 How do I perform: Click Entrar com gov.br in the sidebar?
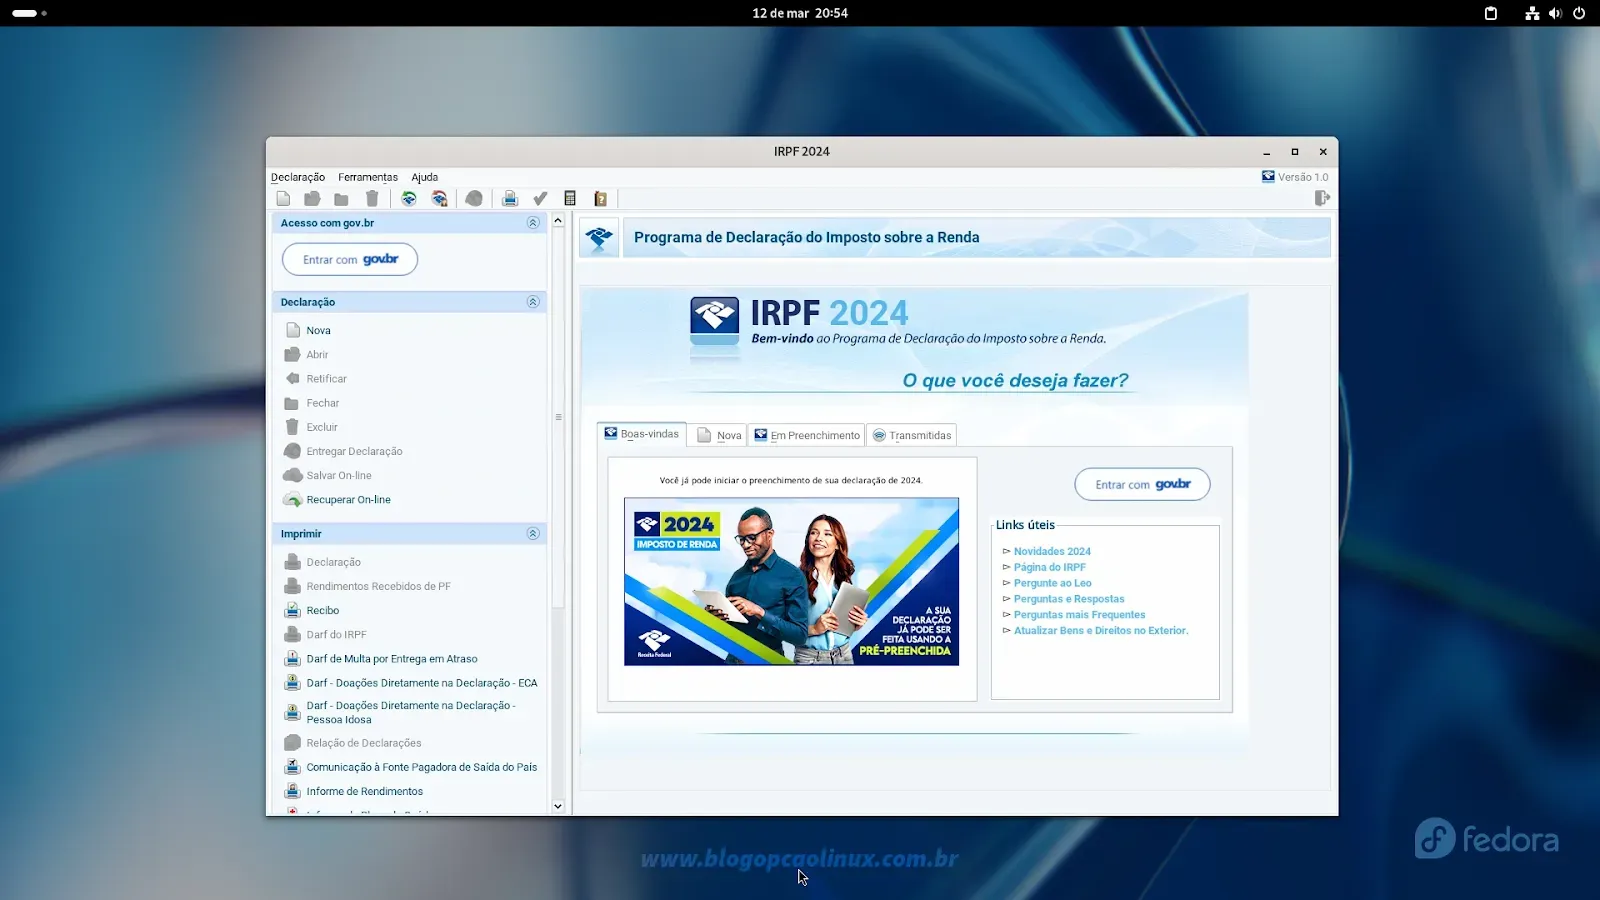350,259
